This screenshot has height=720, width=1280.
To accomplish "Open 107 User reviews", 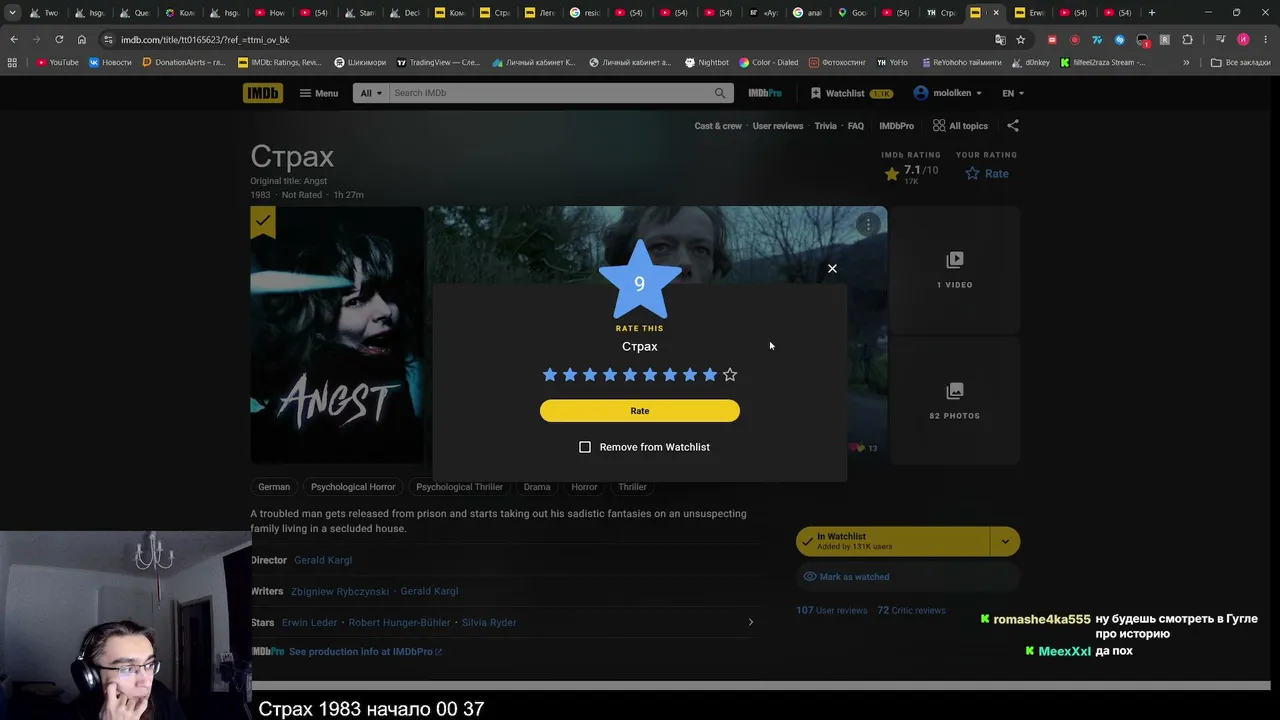I will tap(832, 610).
